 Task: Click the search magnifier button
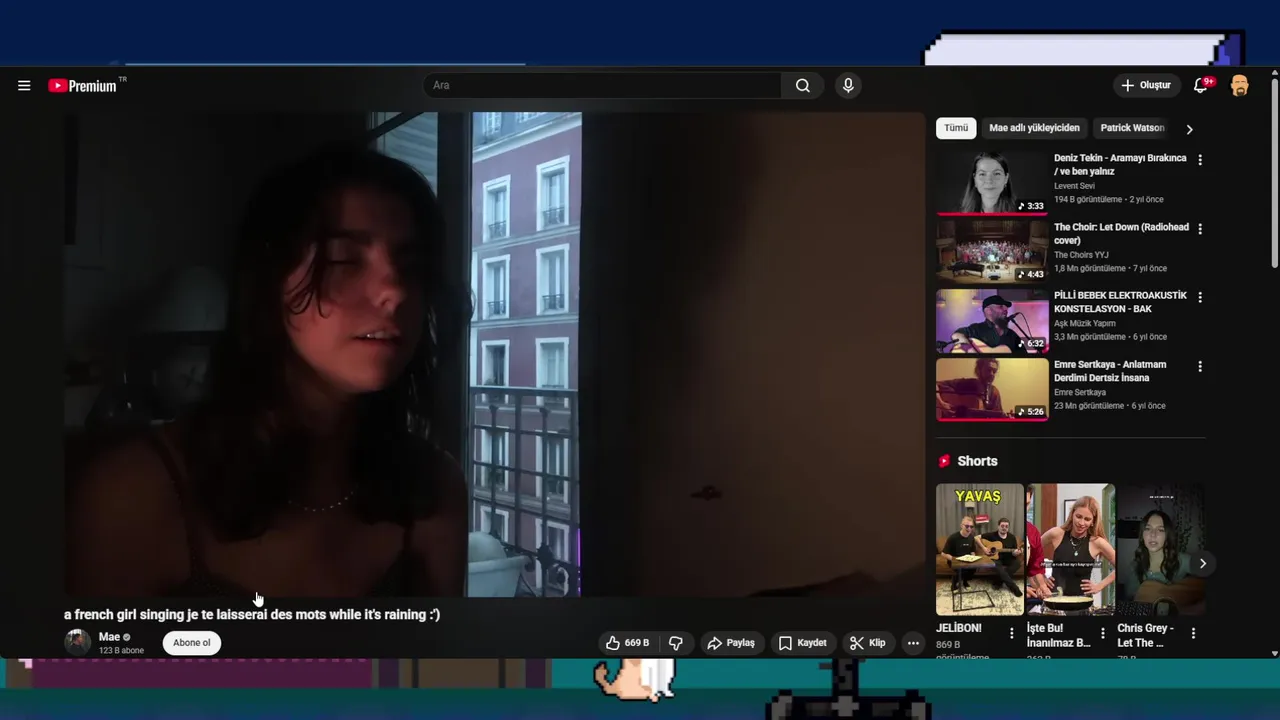click(x=802, y=85)
